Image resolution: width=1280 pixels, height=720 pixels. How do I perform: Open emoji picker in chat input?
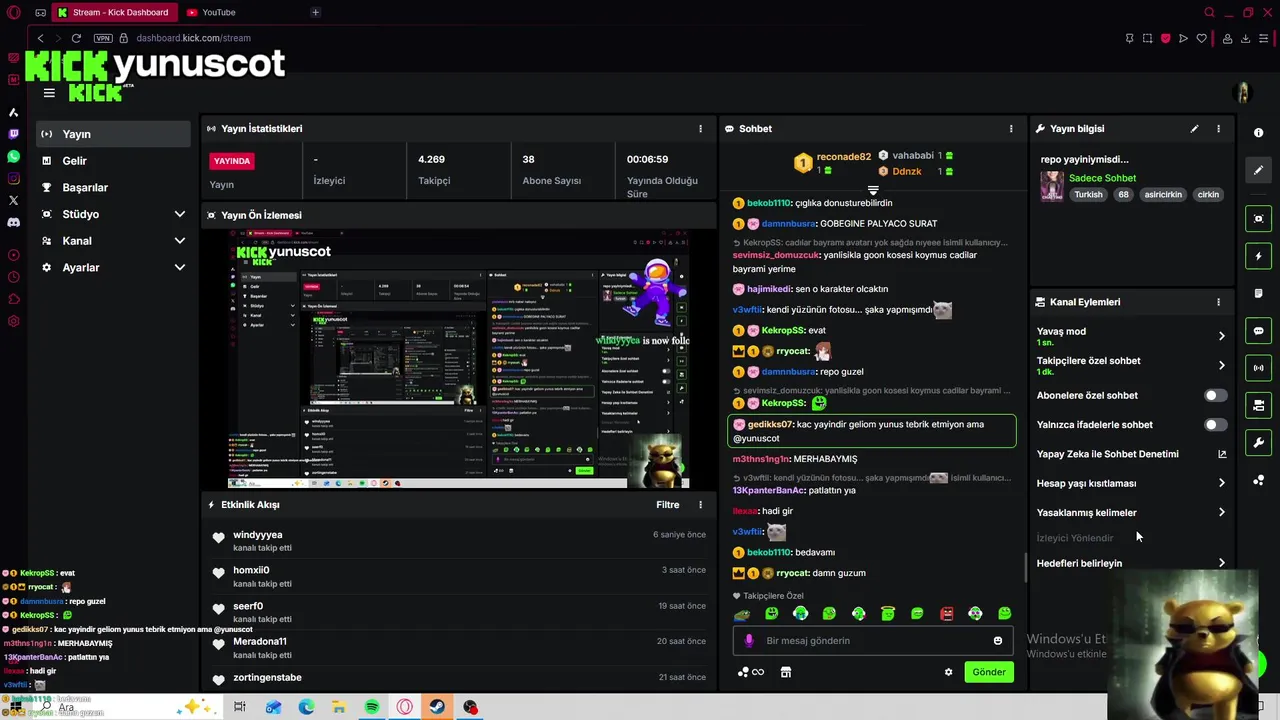[998, 641]
